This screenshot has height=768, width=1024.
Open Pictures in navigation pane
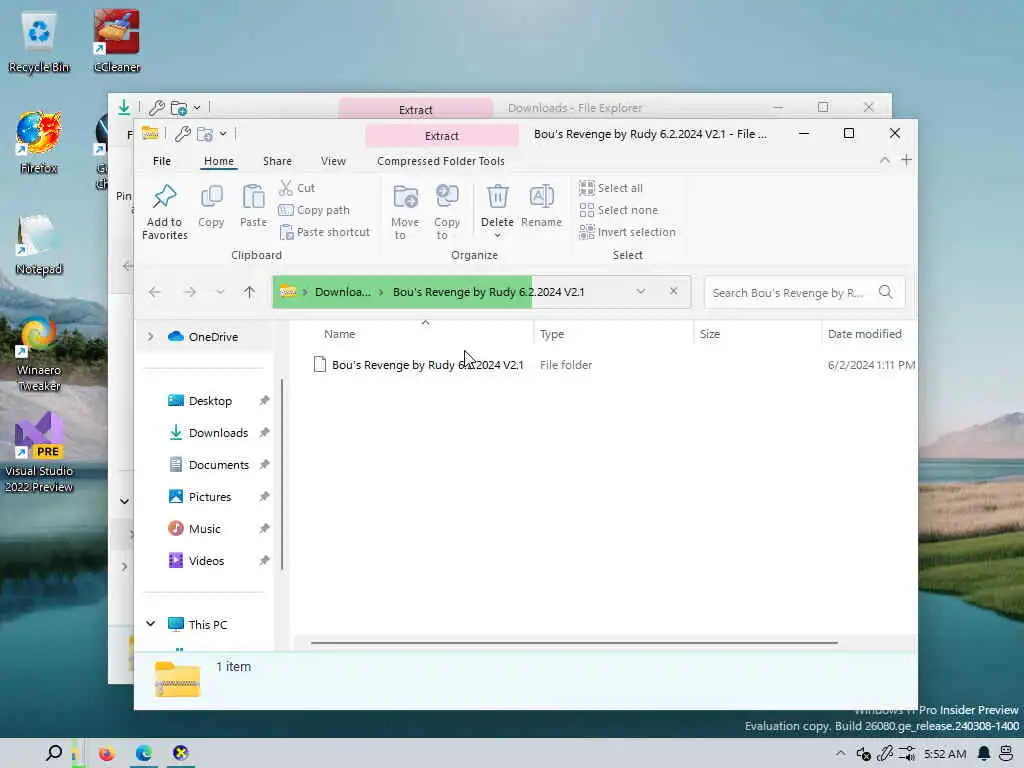pyautogui.click(x=210, y=497)
